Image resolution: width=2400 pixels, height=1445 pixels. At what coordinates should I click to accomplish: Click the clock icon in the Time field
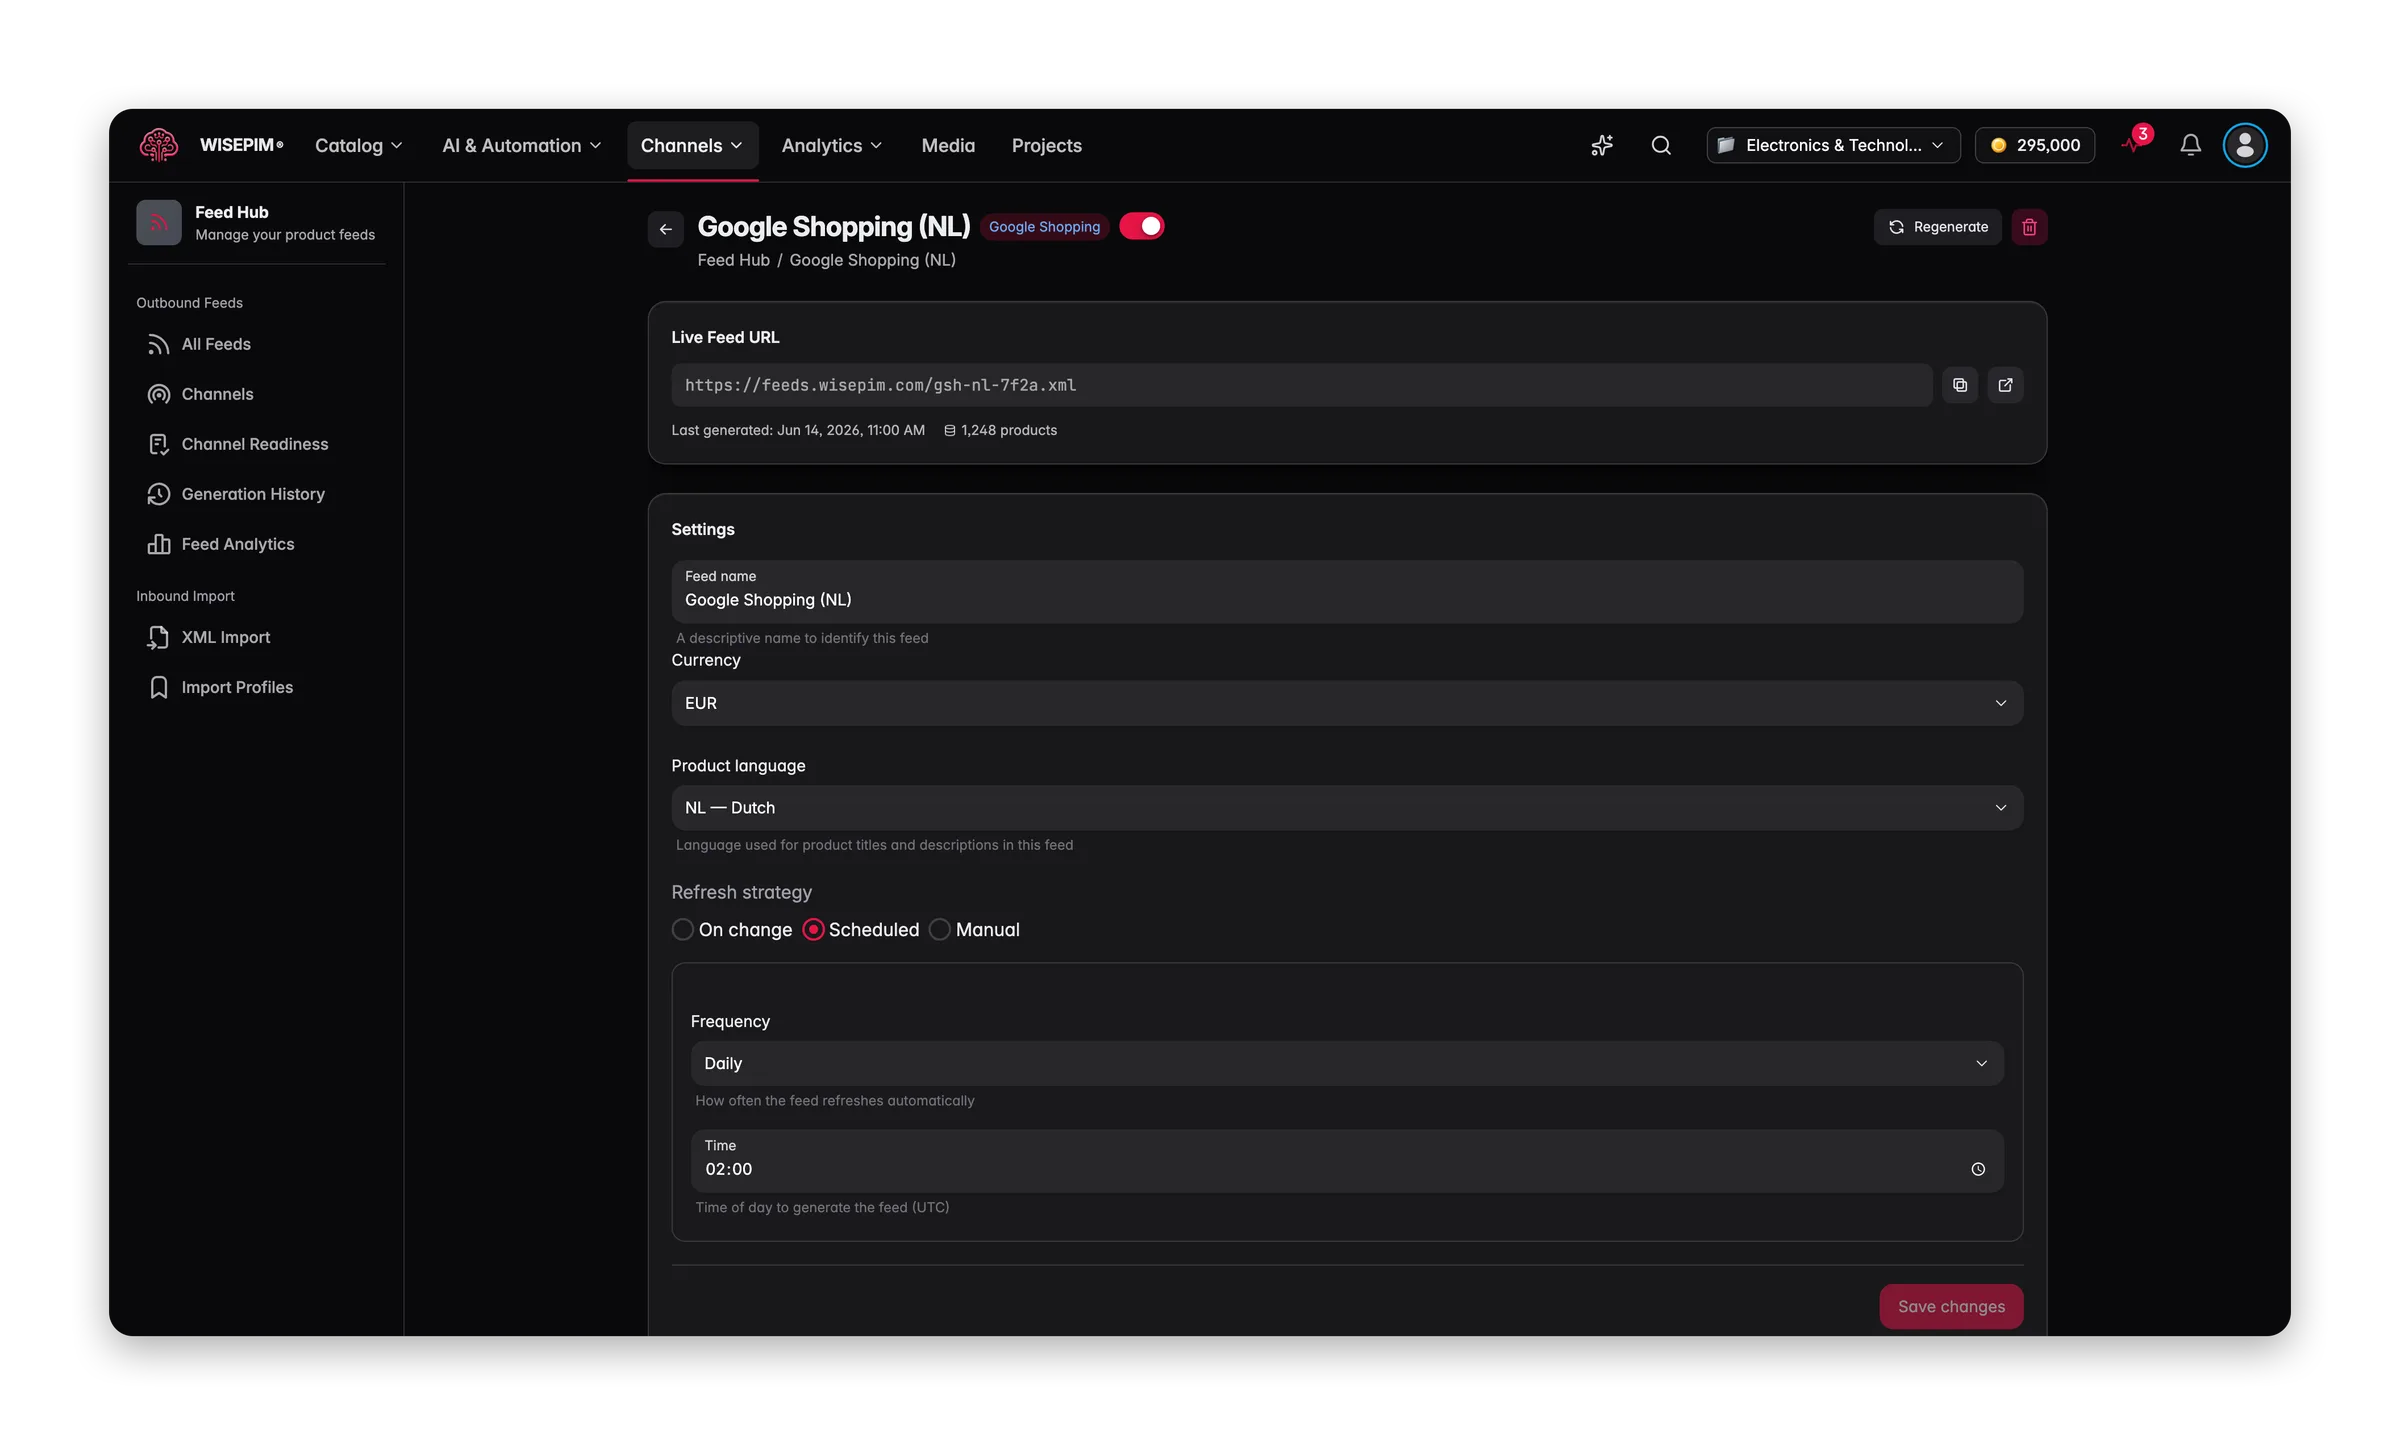(x=1978, y=1169)
